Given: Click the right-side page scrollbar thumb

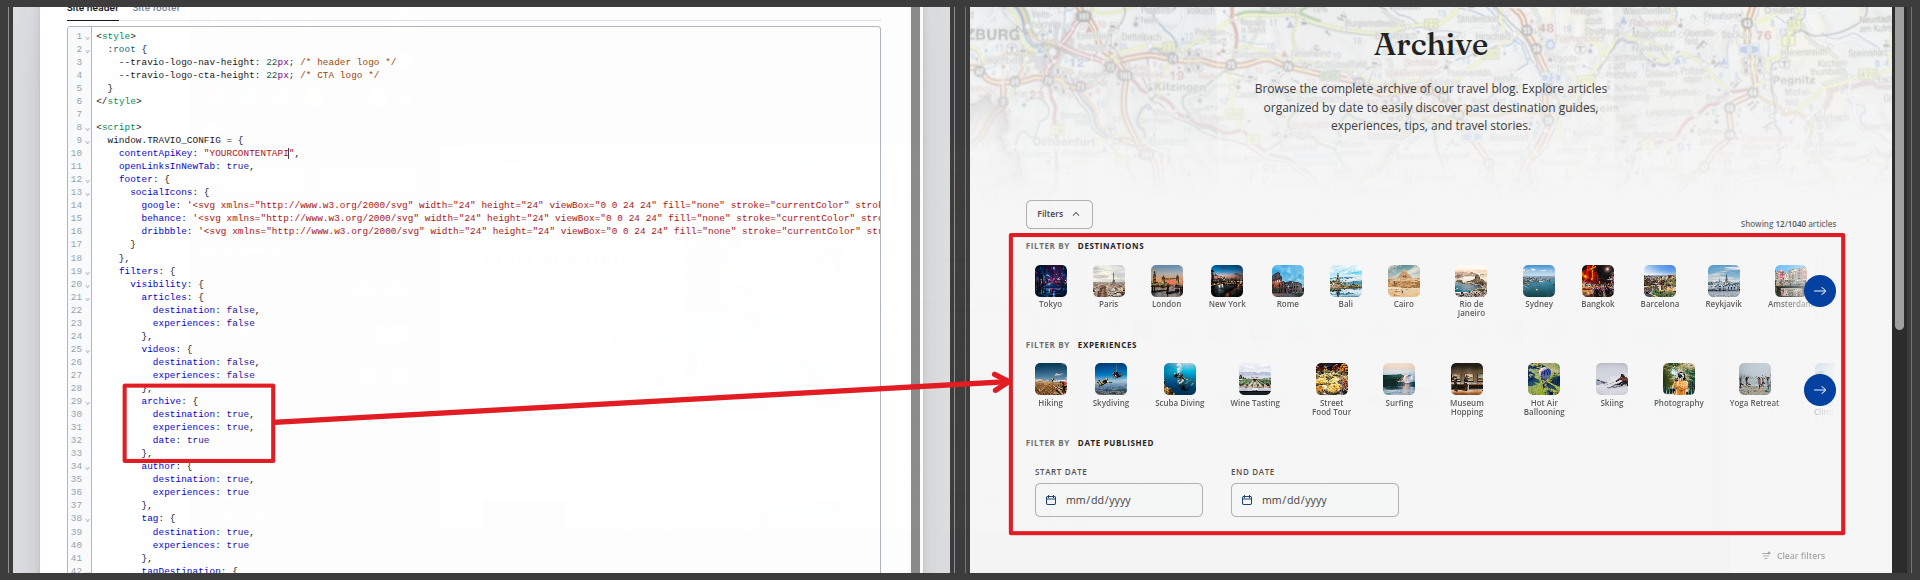Looking at the screenshot, I should pyautogui.click(x=1899, y=170).
